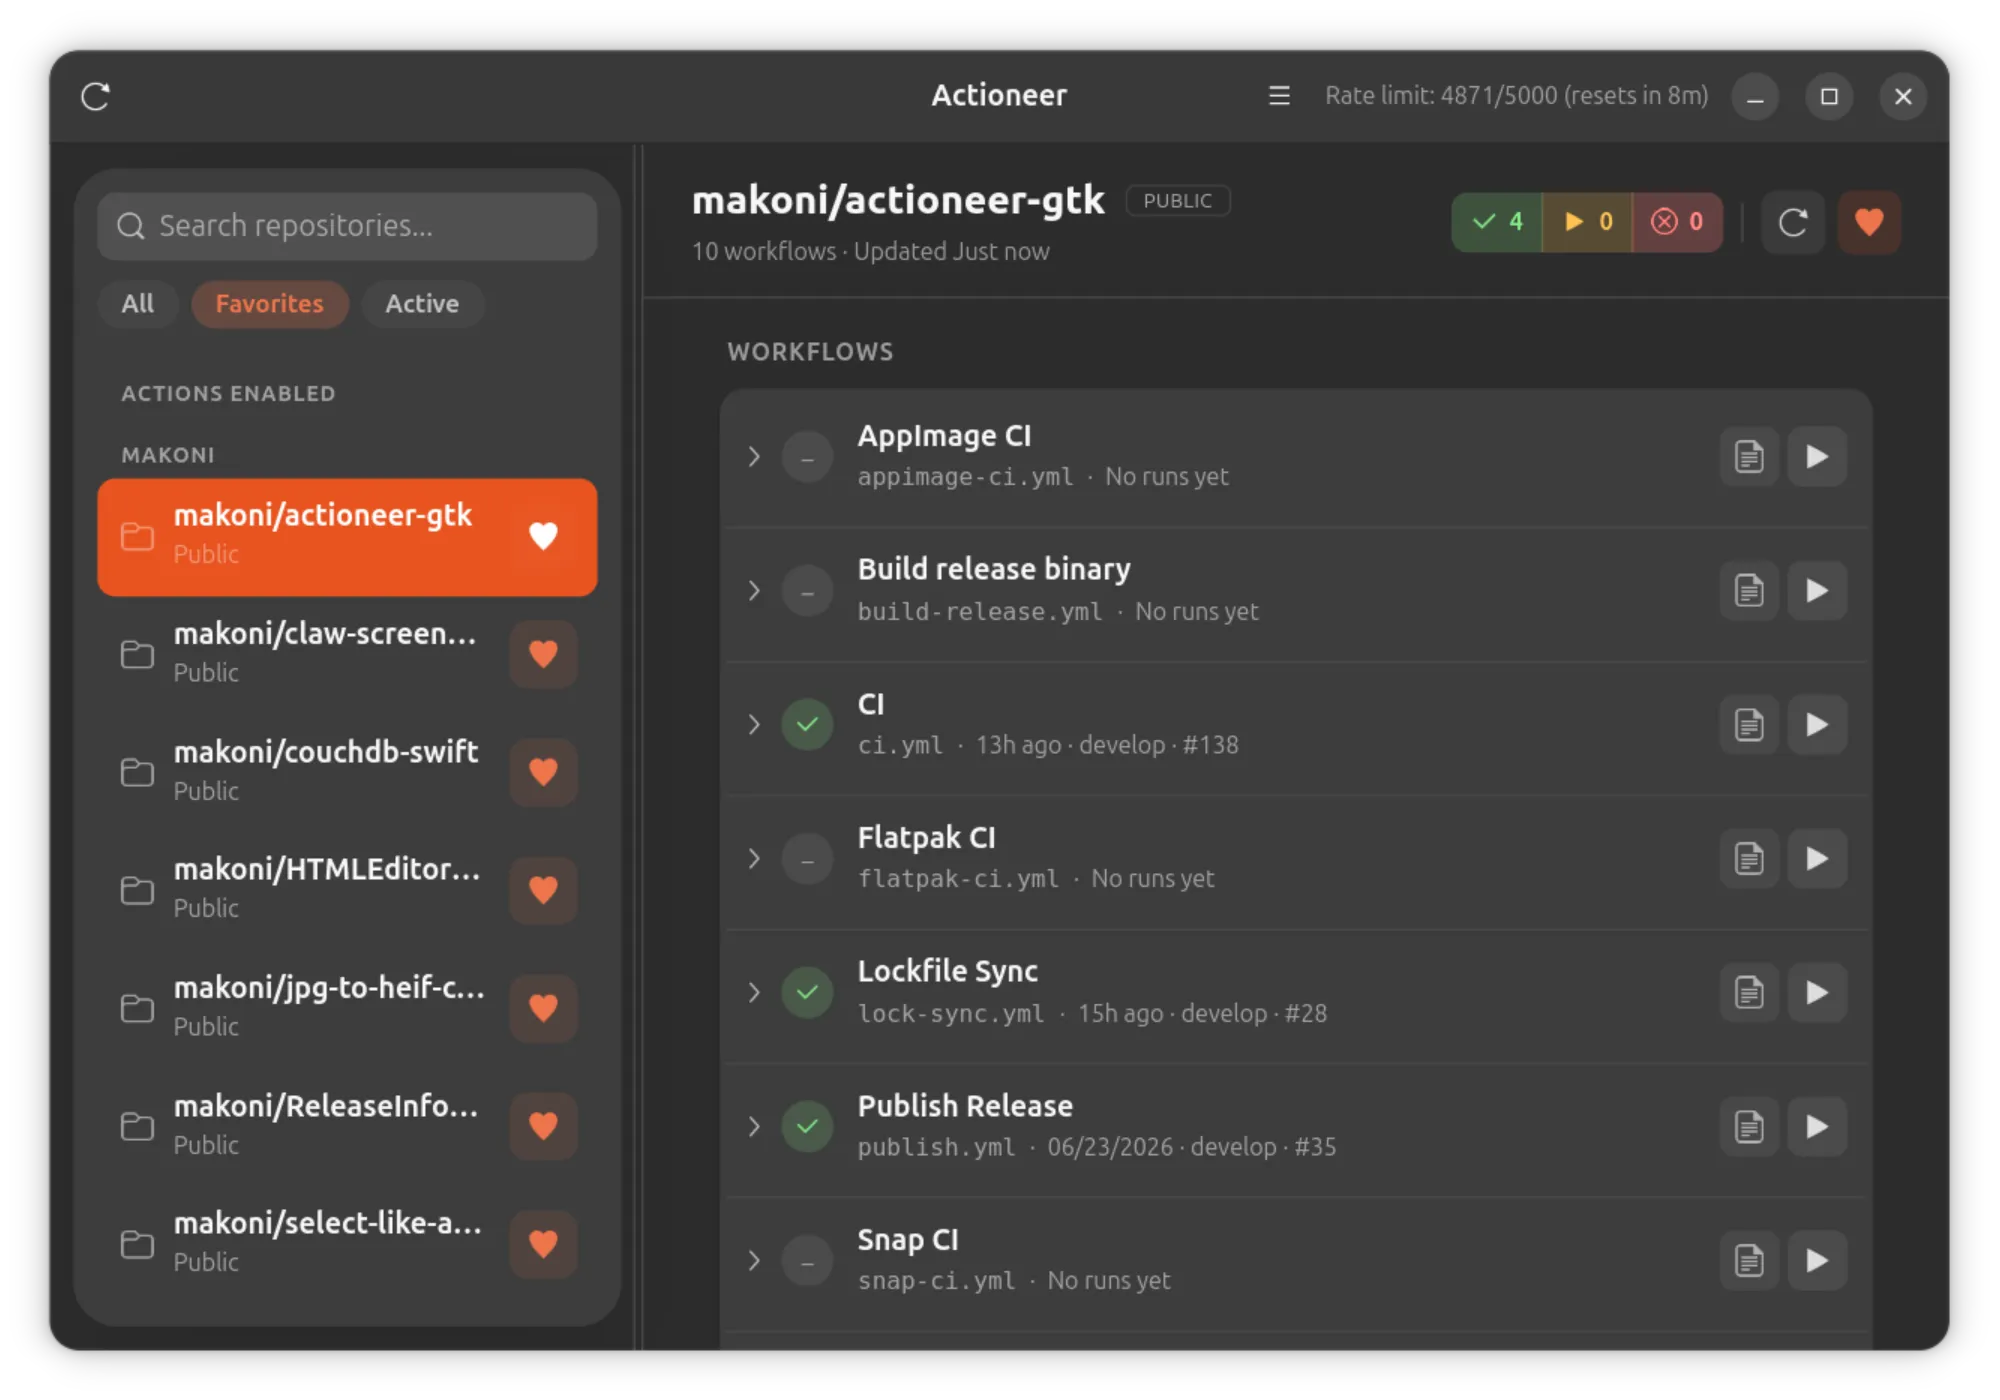Toggle favorite heart for makoni/jpg-to-heif repo
This screenshot has width=2000, height=1400.
(543, 1008)
